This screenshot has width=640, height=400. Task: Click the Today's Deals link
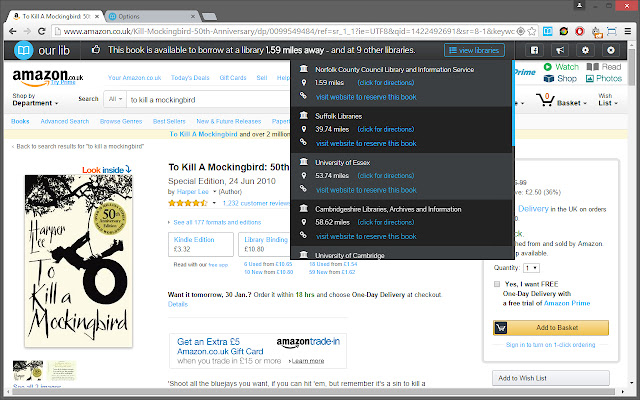pyautogui.click(x=190, y=78)
